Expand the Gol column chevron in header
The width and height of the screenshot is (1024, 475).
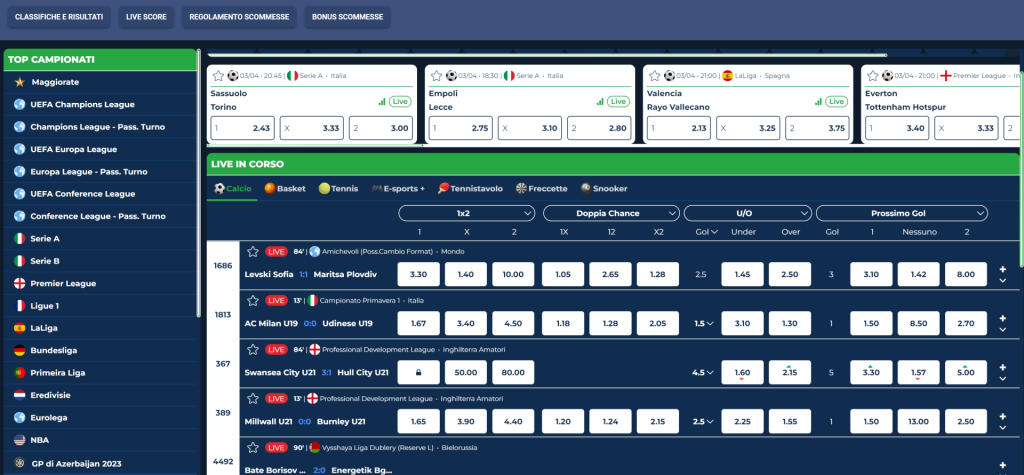coord(714,232)
